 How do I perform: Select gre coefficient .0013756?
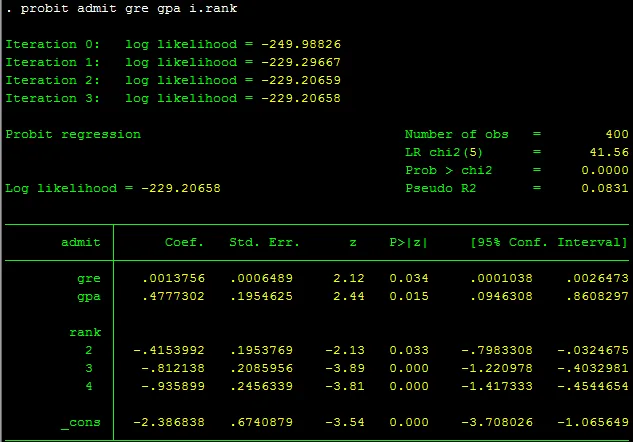point(174,278)
